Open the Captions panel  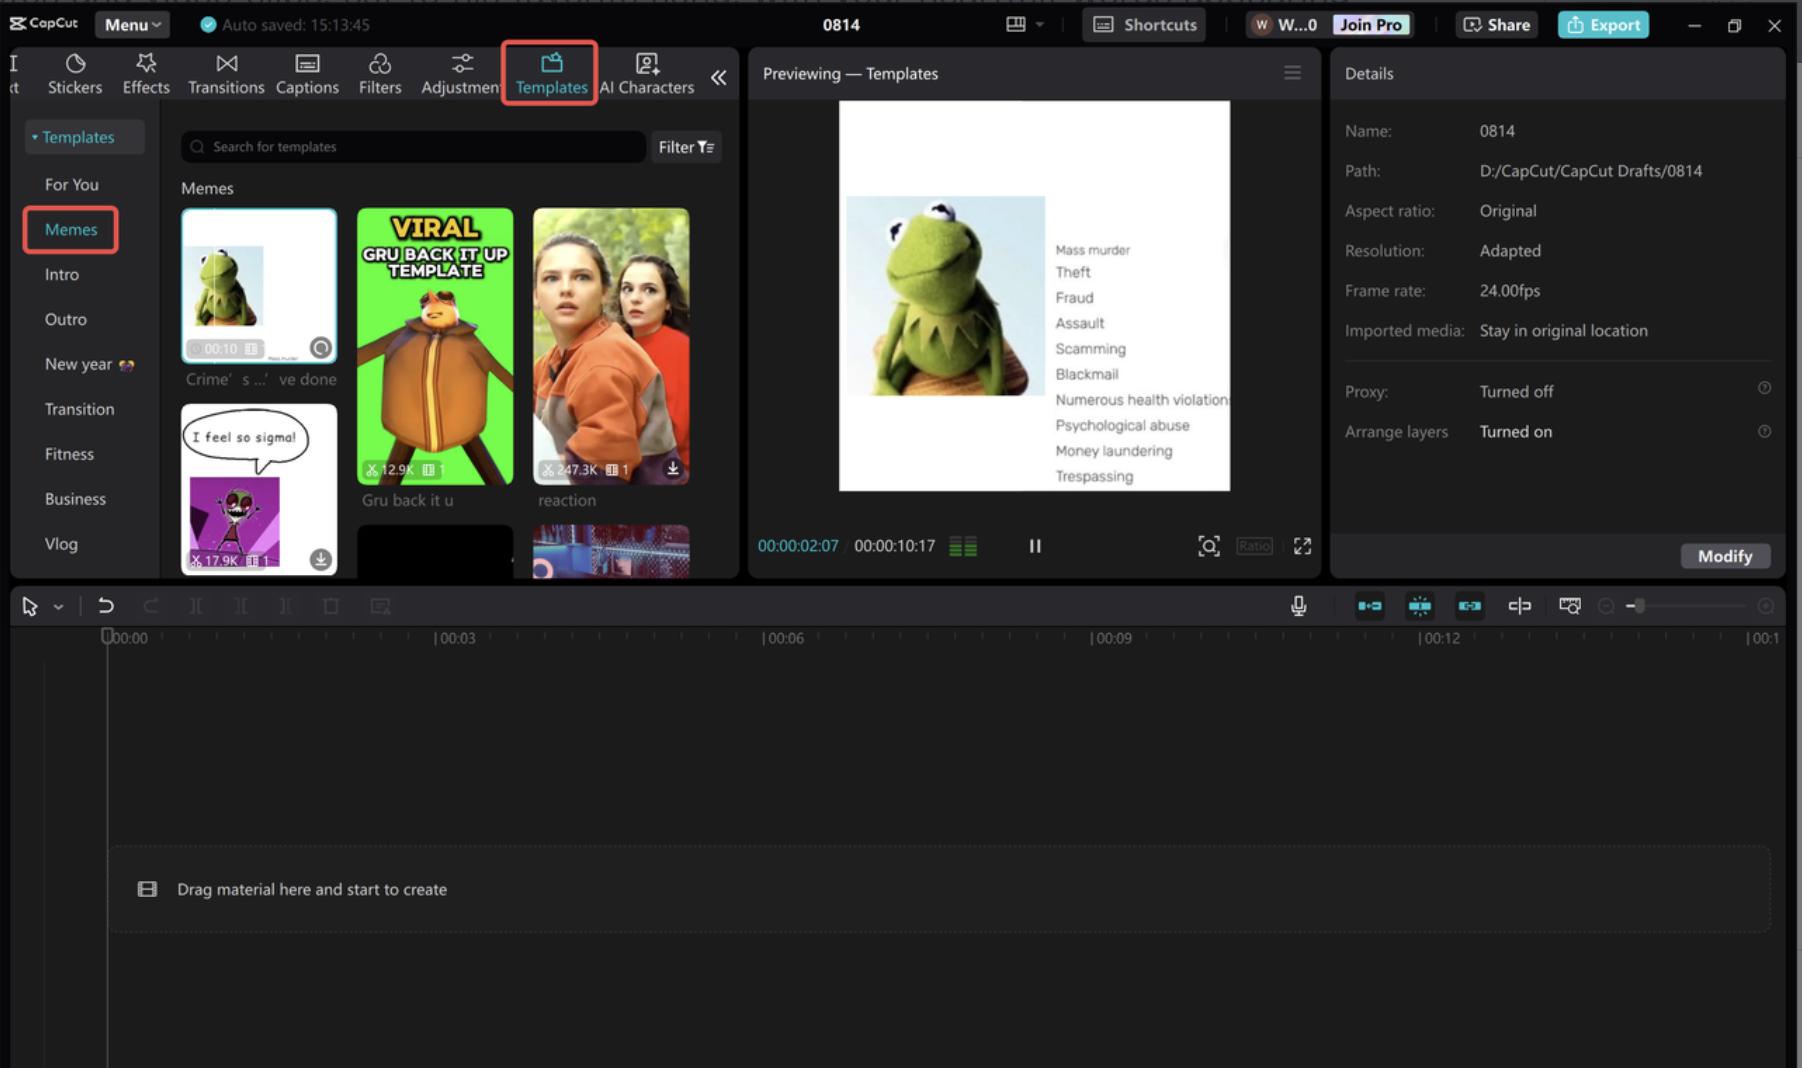coord(307,74)
